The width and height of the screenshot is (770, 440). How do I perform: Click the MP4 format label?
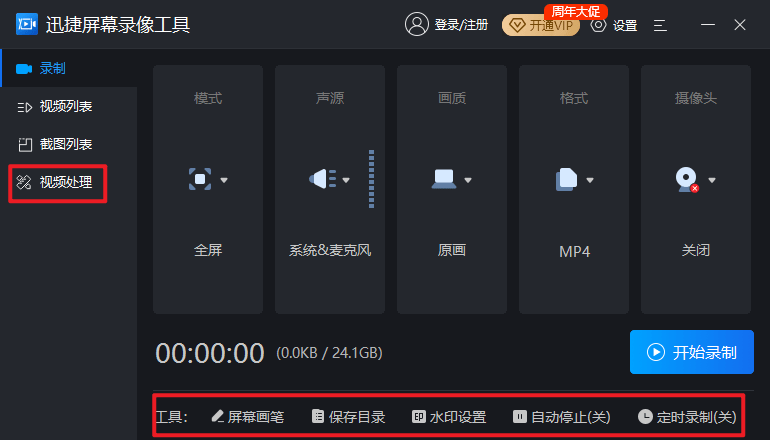pos(574,251)
